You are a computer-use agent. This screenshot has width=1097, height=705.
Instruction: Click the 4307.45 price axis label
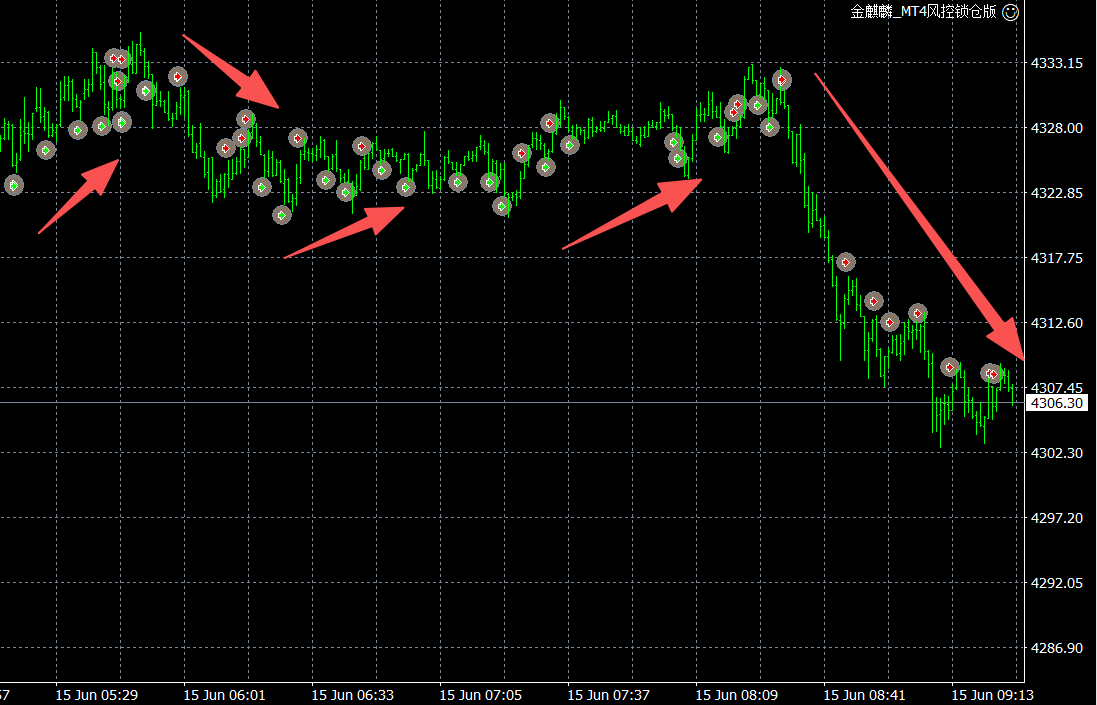1056,387
